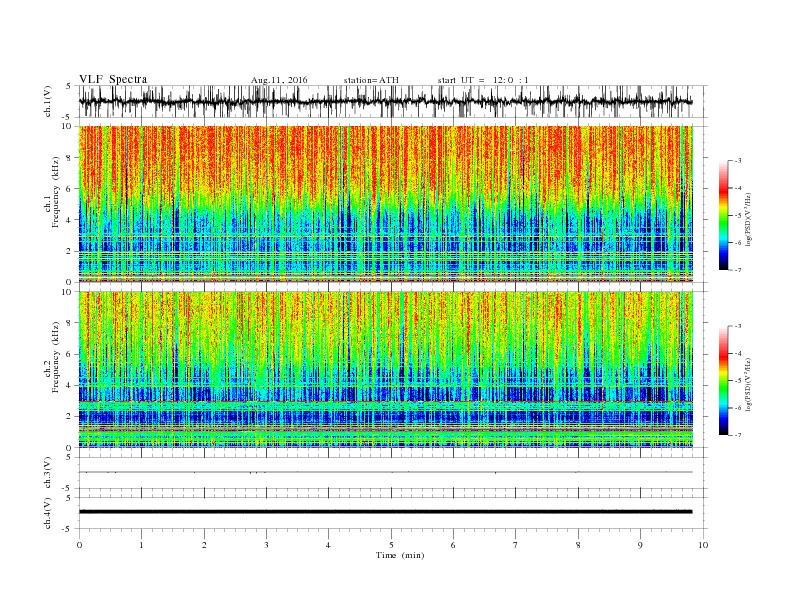Click the "start UT = 12:0 :1" header text
792x612 pixels.
483,80
